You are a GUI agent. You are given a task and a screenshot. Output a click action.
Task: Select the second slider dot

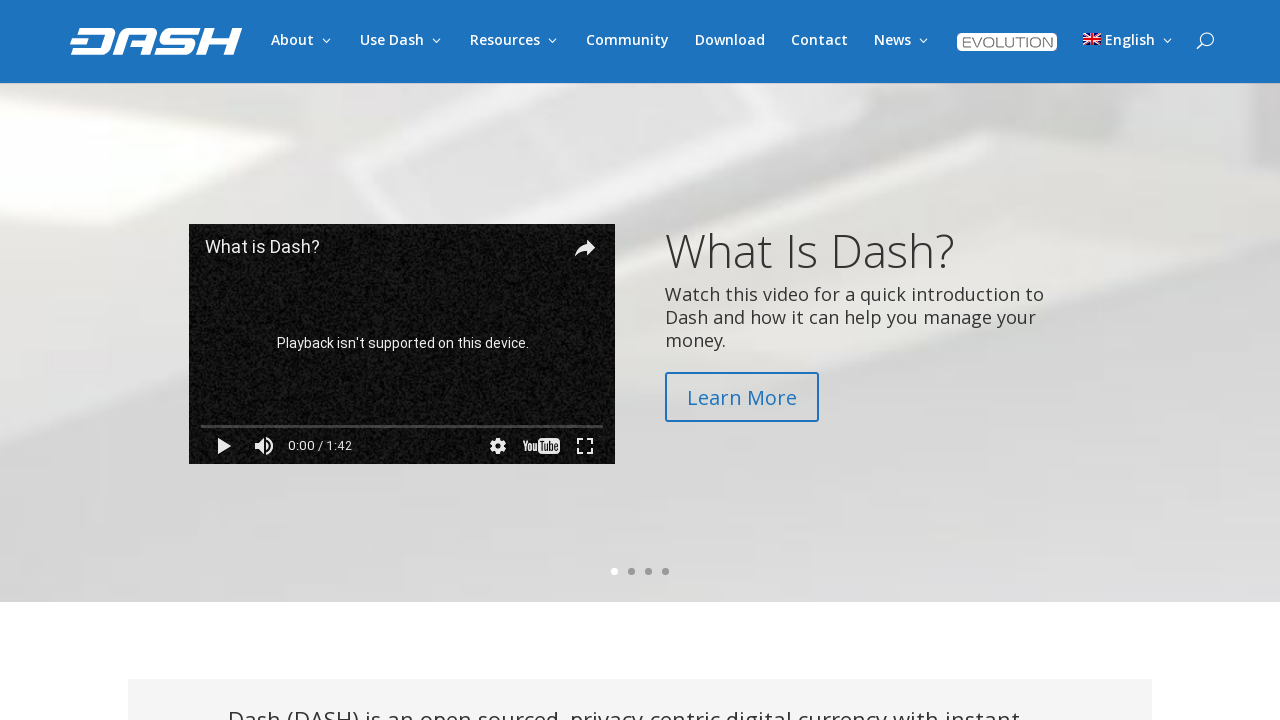[632, 572]
